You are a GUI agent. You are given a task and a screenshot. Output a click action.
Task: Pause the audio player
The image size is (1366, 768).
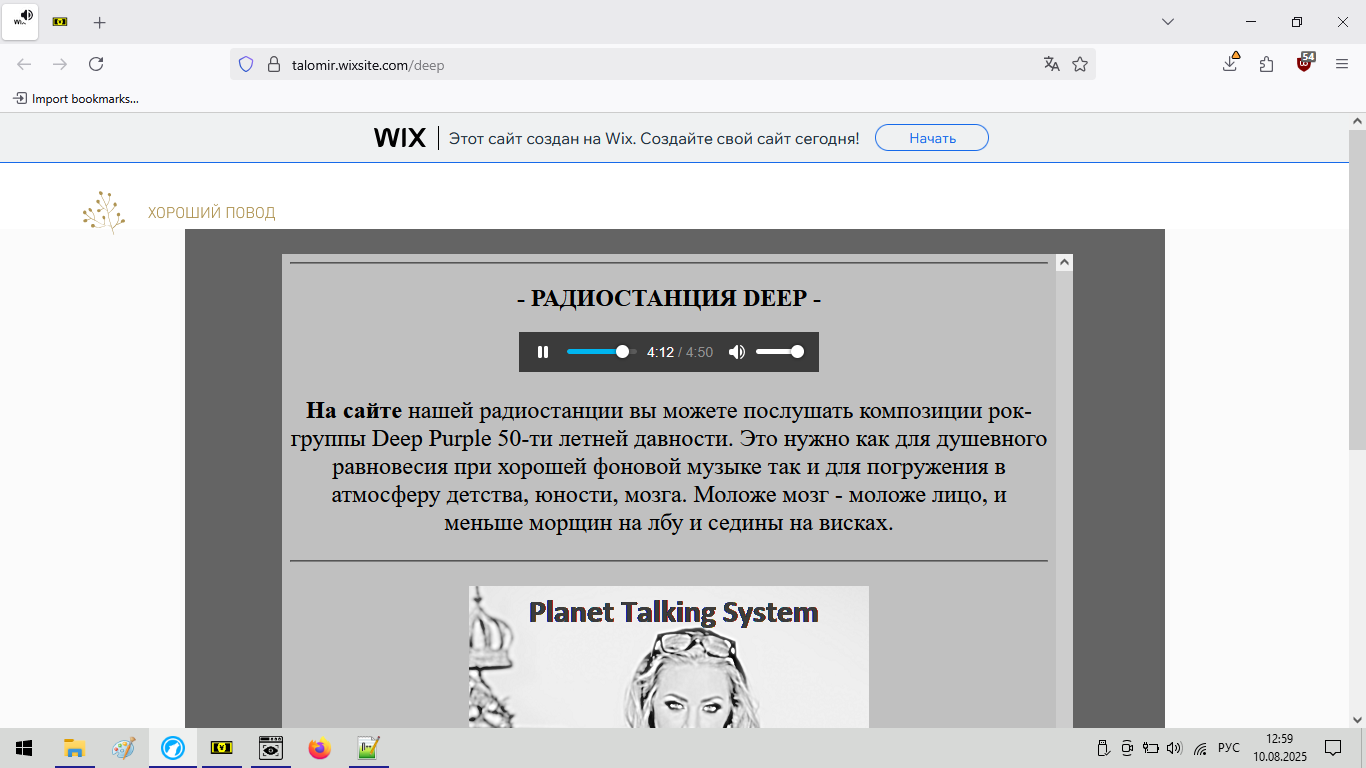click(543, 352)
